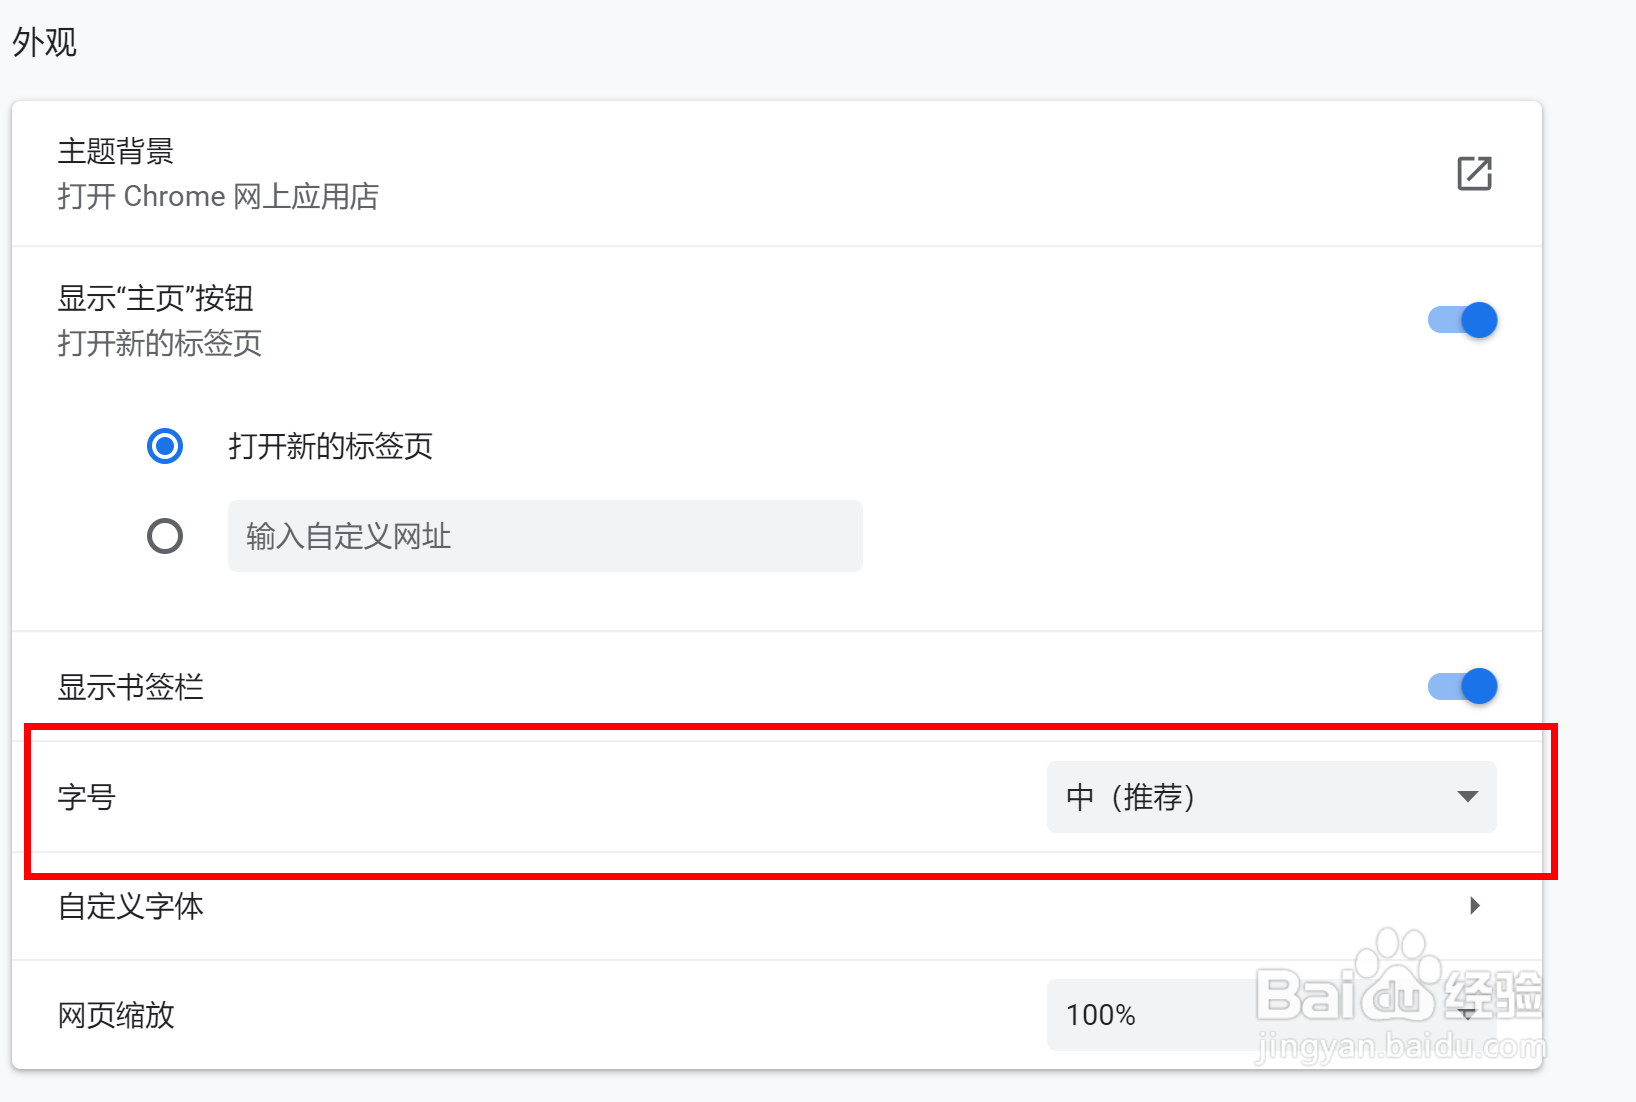
Task: Click the 主题背景 title text
Action: tap(116, 151)
